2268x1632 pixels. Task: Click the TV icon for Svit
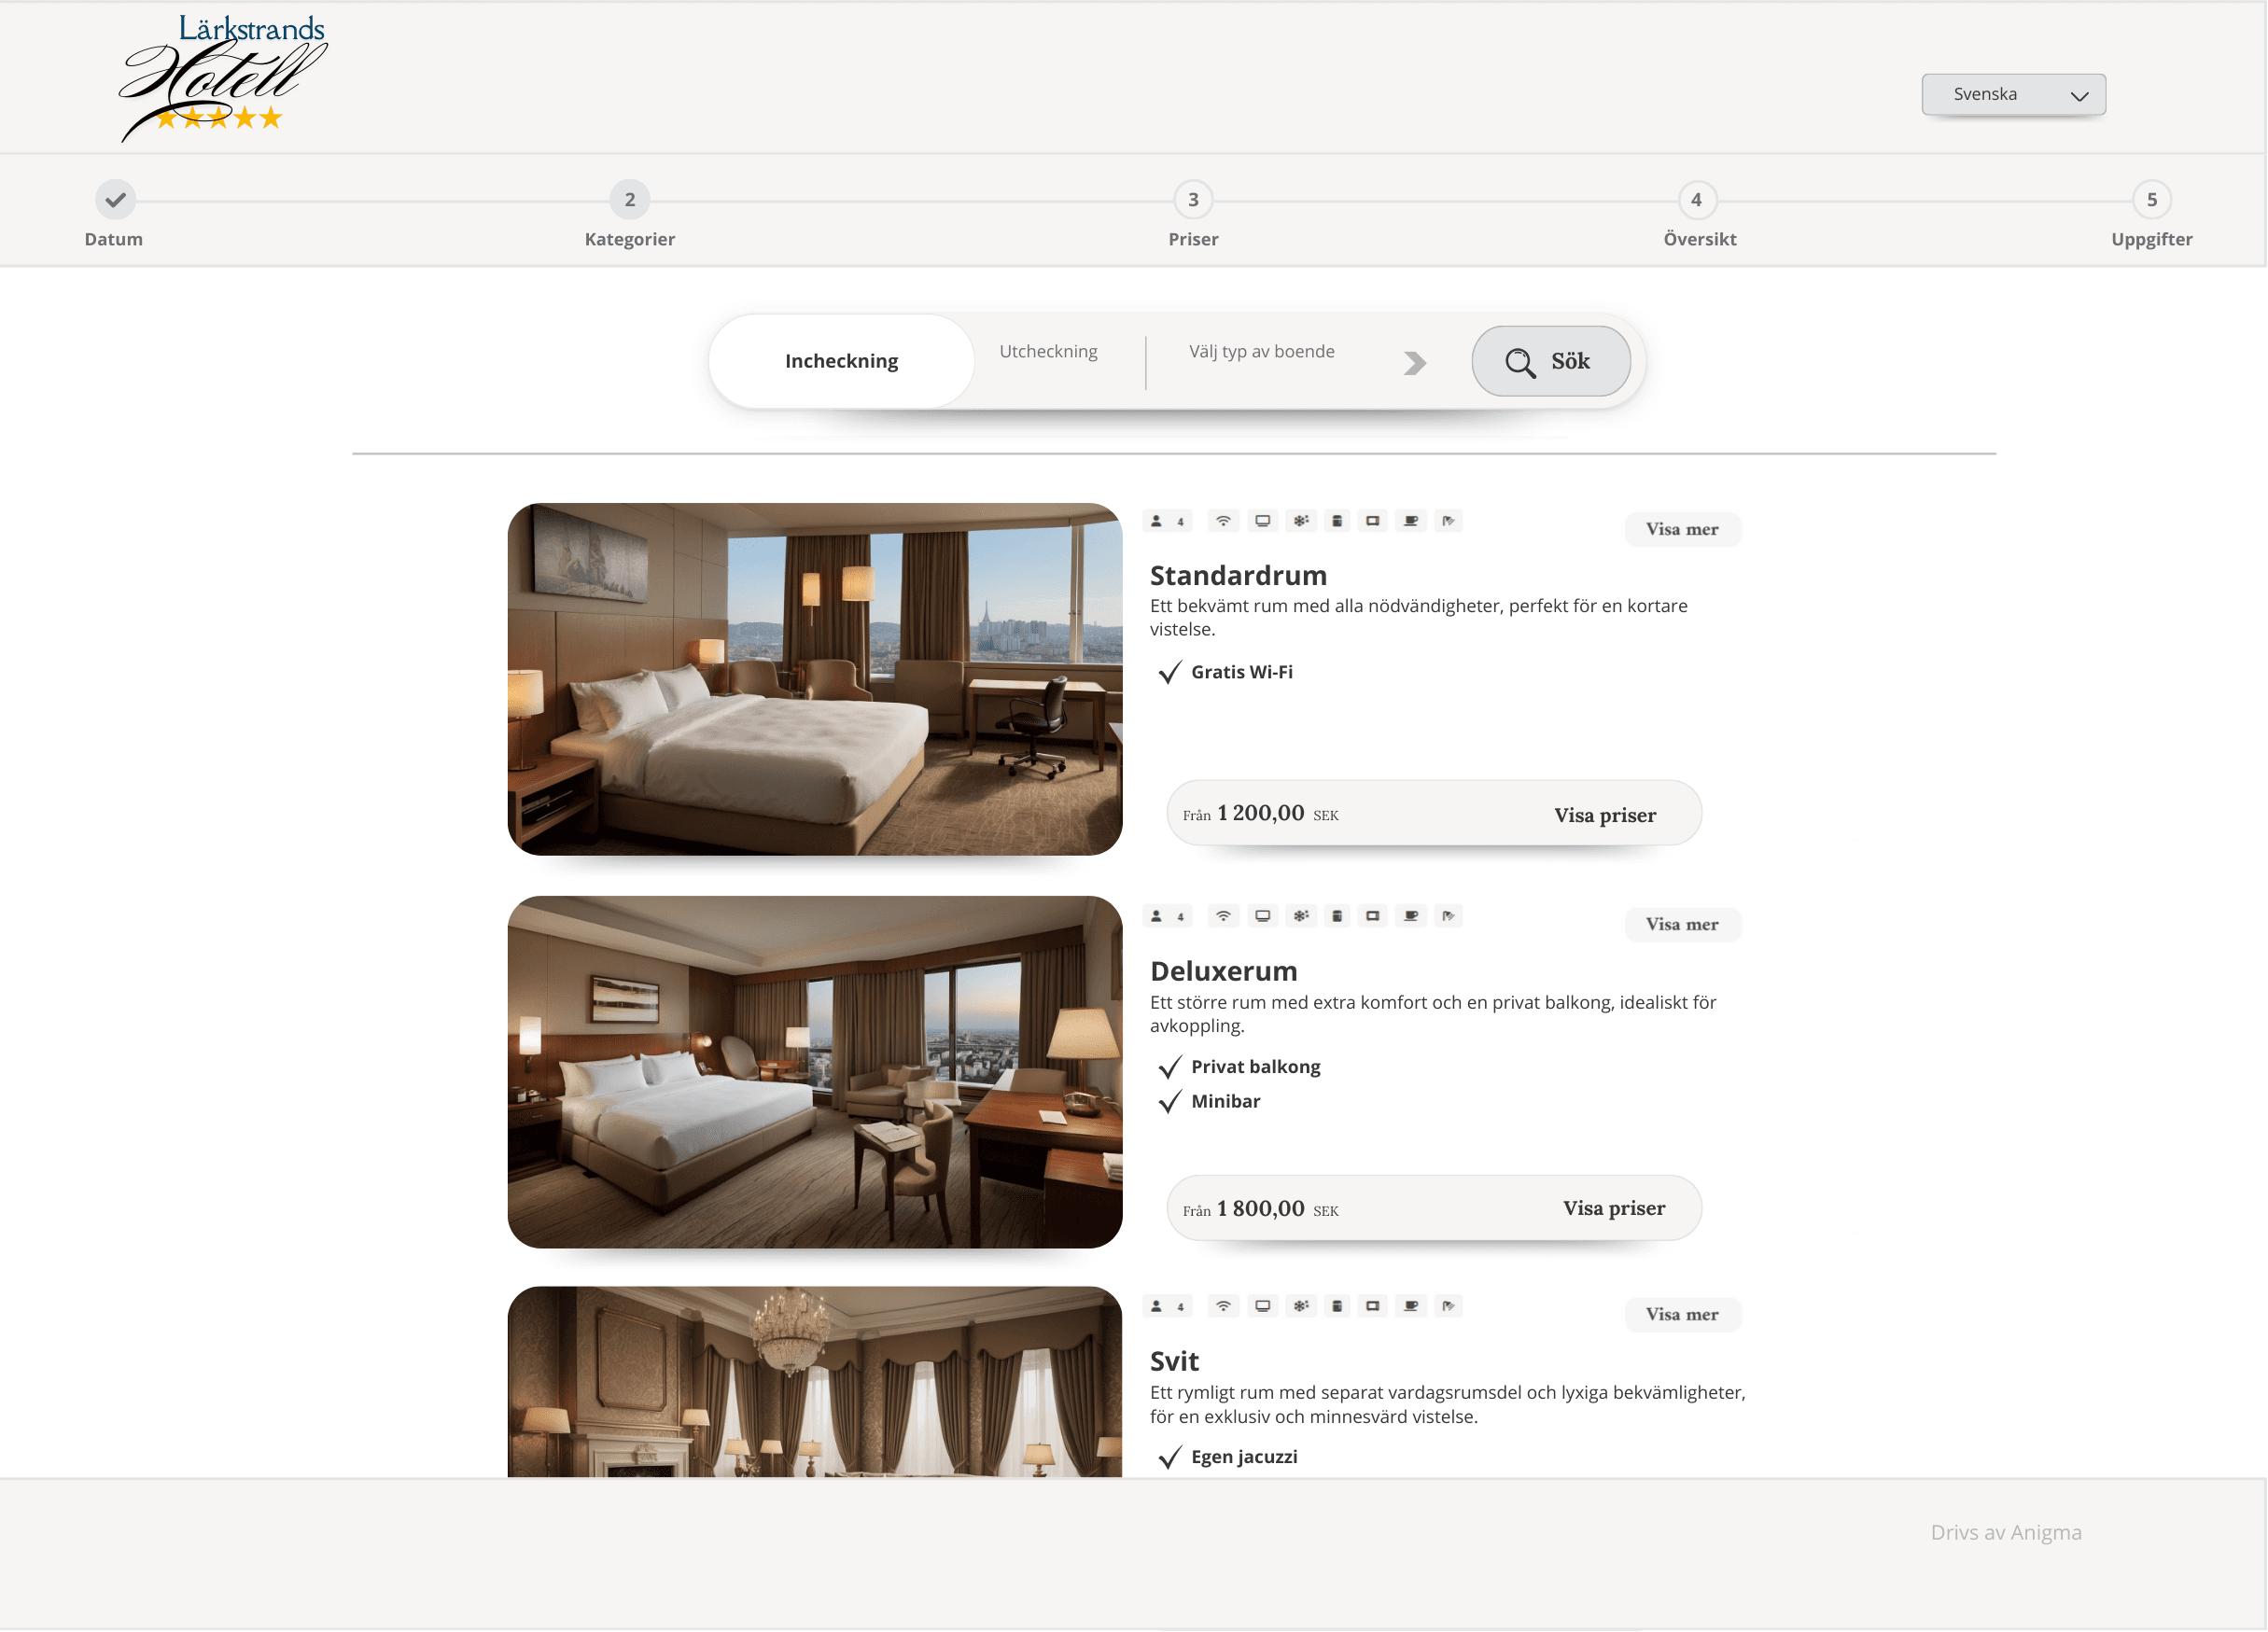click(x=1263, y=1306)
